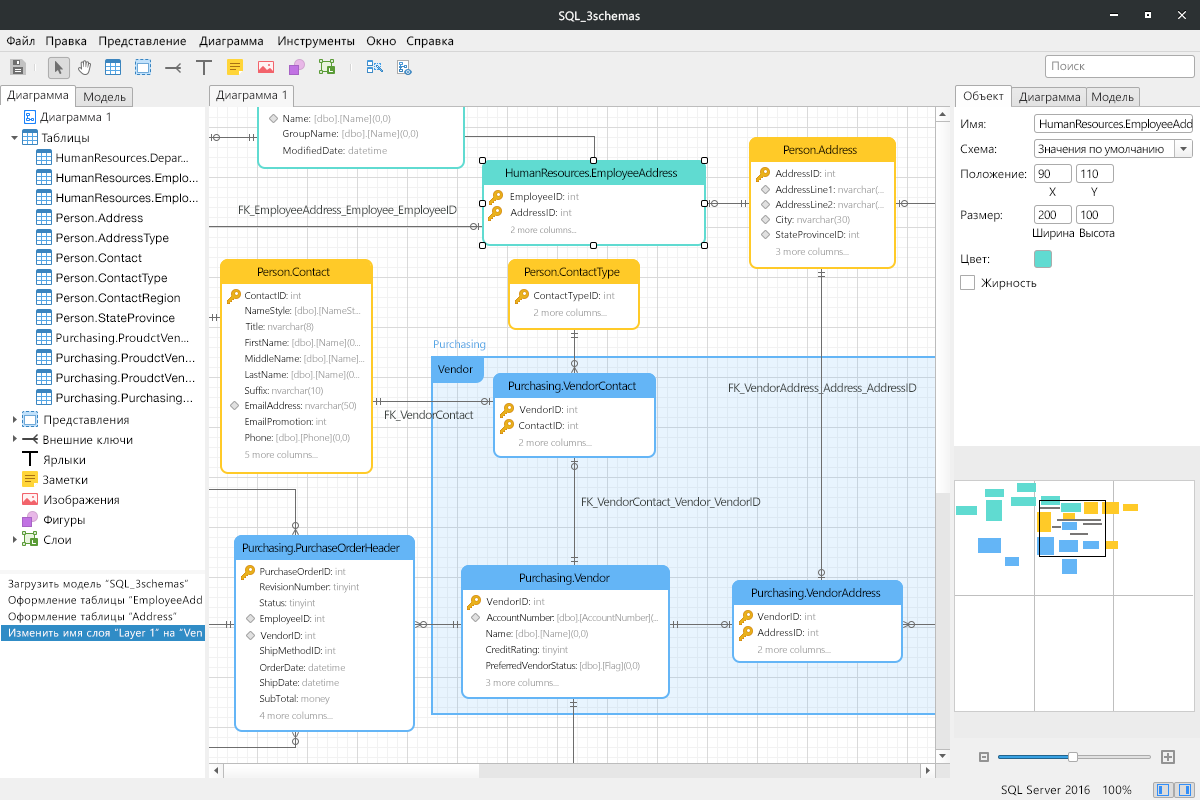Click the Высота height field

click(x=1095, y=215)
